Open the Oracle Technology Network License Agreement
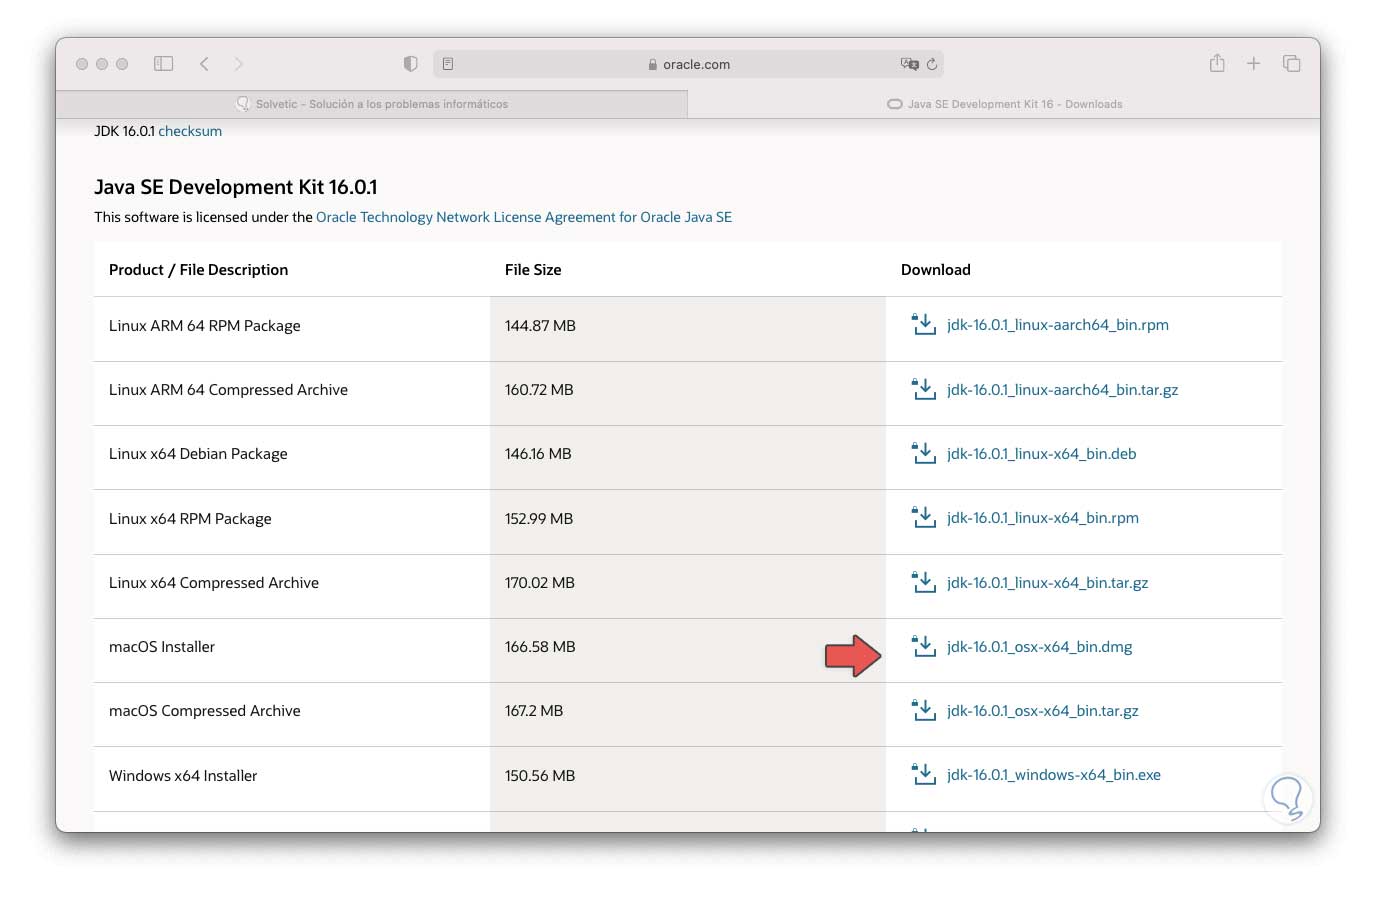 (x=523, y=217)
